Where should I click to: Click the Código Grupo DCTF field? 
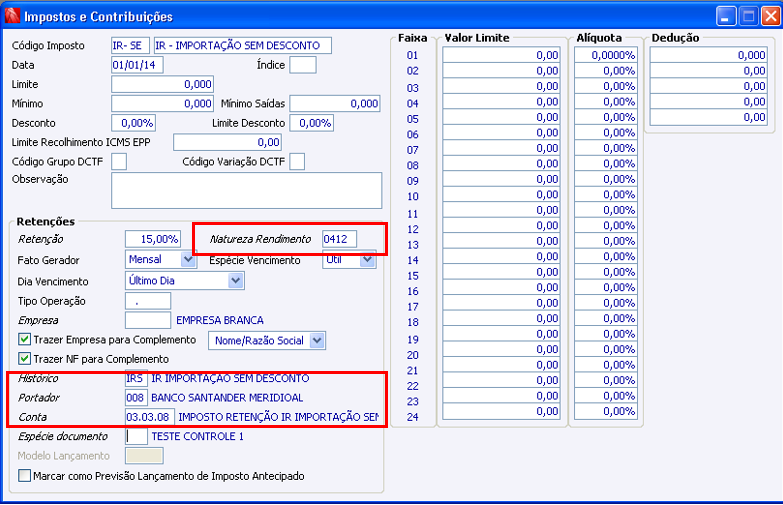(119, 162)
